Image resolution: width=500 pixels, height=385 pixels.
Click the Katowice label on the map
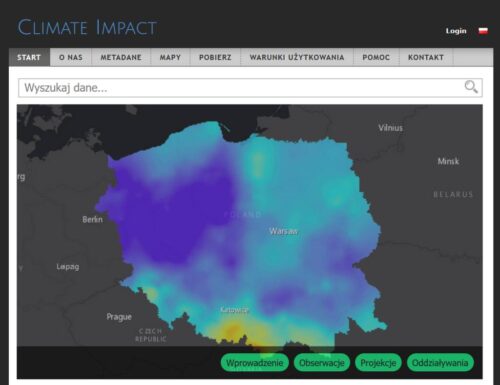pos(234,310)
